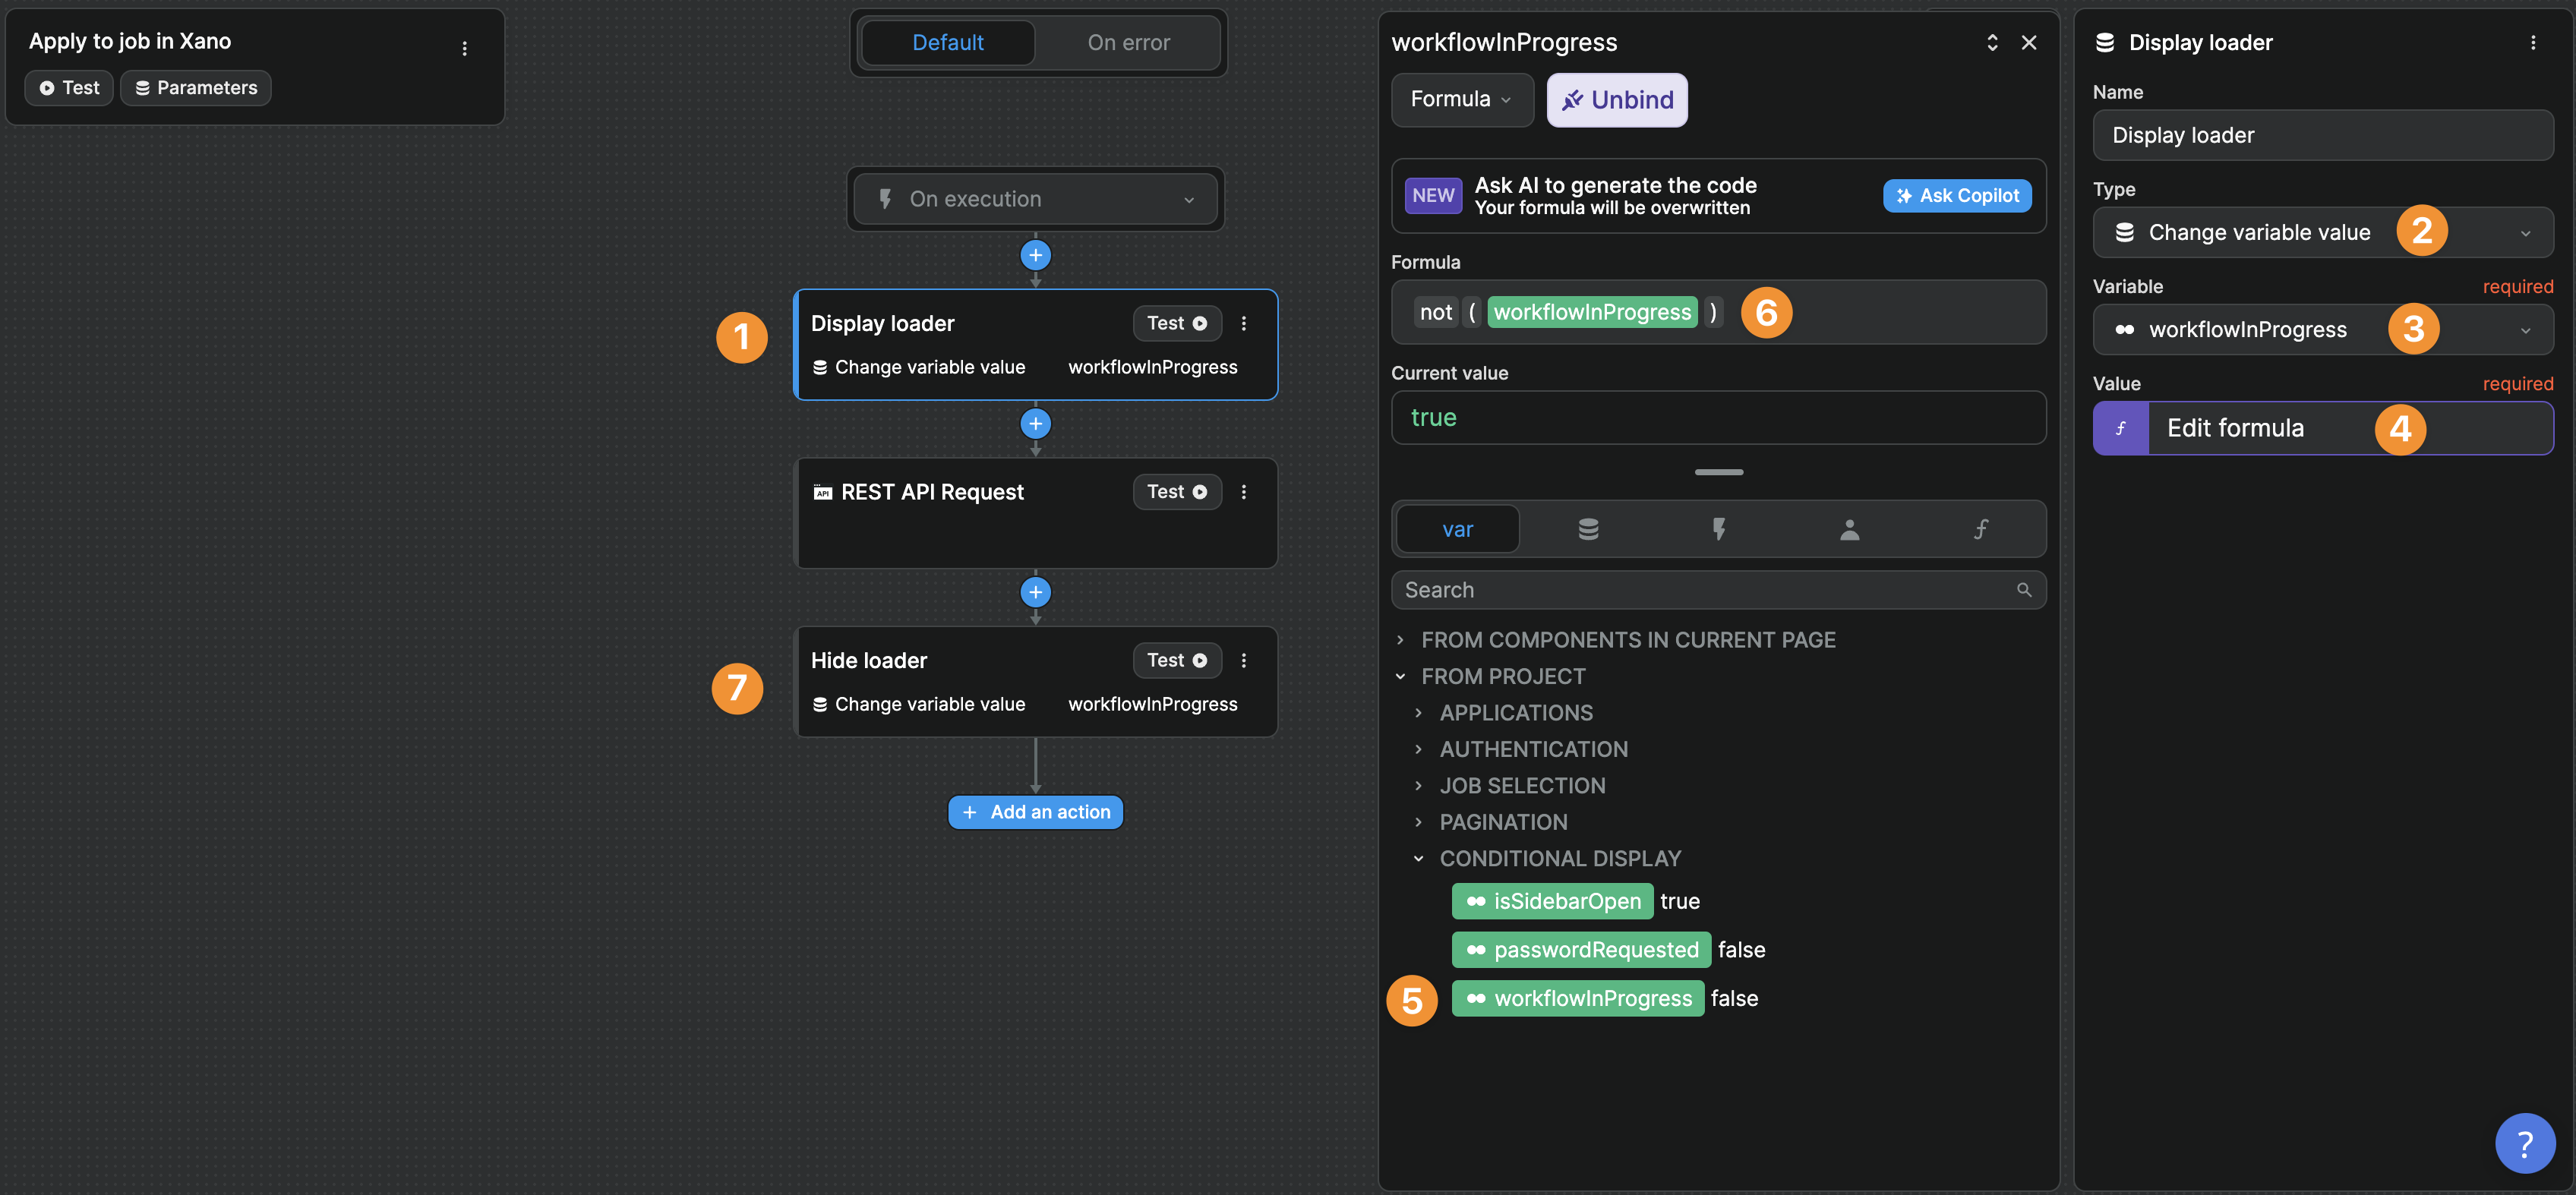Viewport: 2576px width, 1195px height.
Task: Open the Change variable value type dropdown
Action: (2322, 231)
